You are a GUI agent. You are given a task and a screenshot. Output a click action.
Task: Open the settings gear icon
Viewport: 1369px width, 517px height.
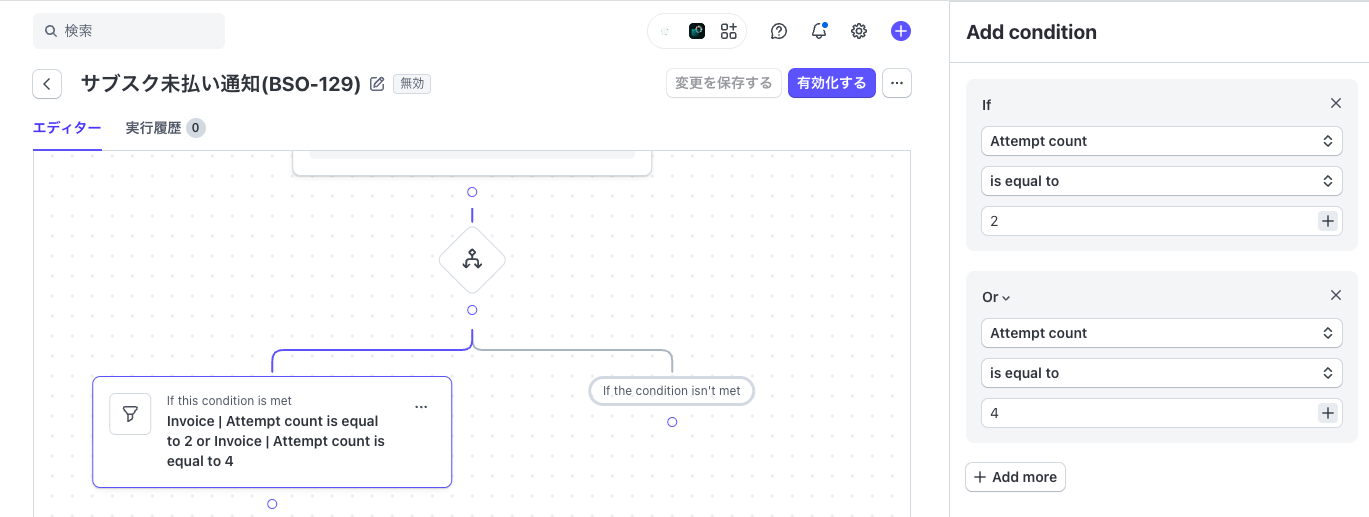tap(859, 31)
